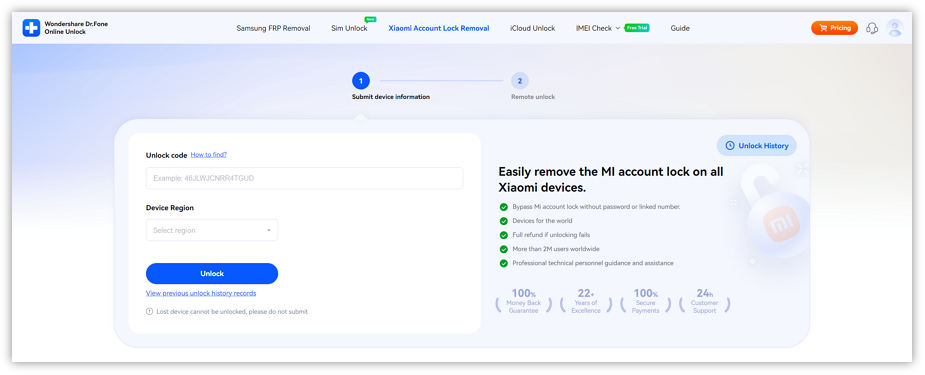925x375 pixels.
Task: Click checkmark beside More than 2M users
Action: 503,249
